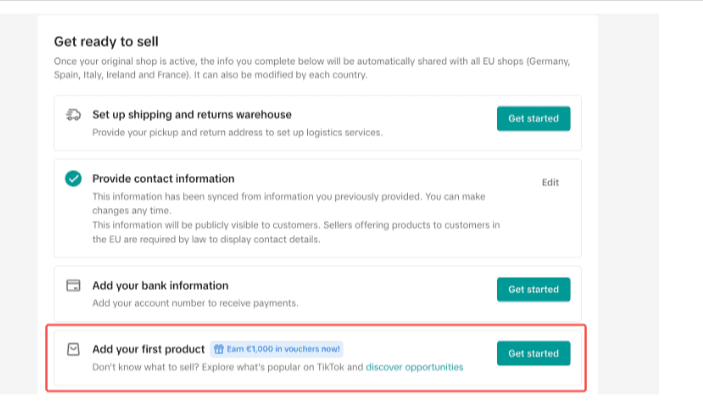Select the Set up shipping and returns warehouse title

(192, 115)
